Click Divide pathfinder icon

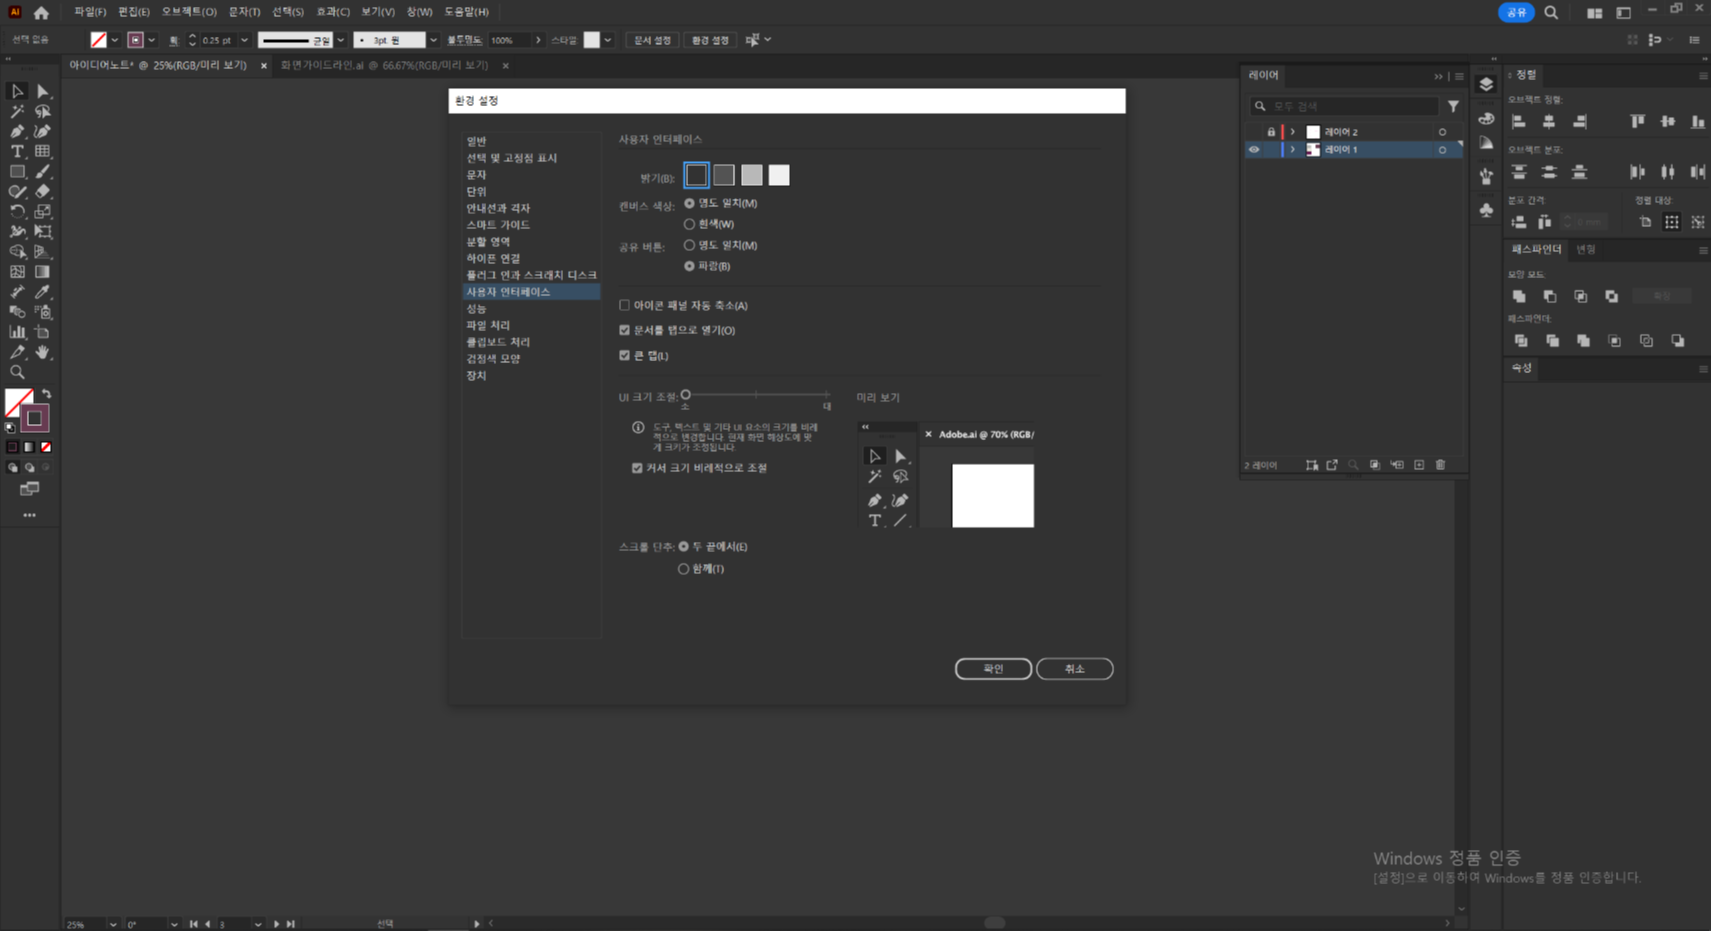(x=1521, y=341)
